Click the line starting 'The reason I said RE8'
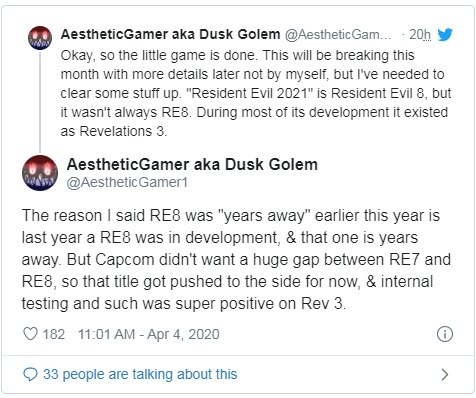 (x=231, y=216)
